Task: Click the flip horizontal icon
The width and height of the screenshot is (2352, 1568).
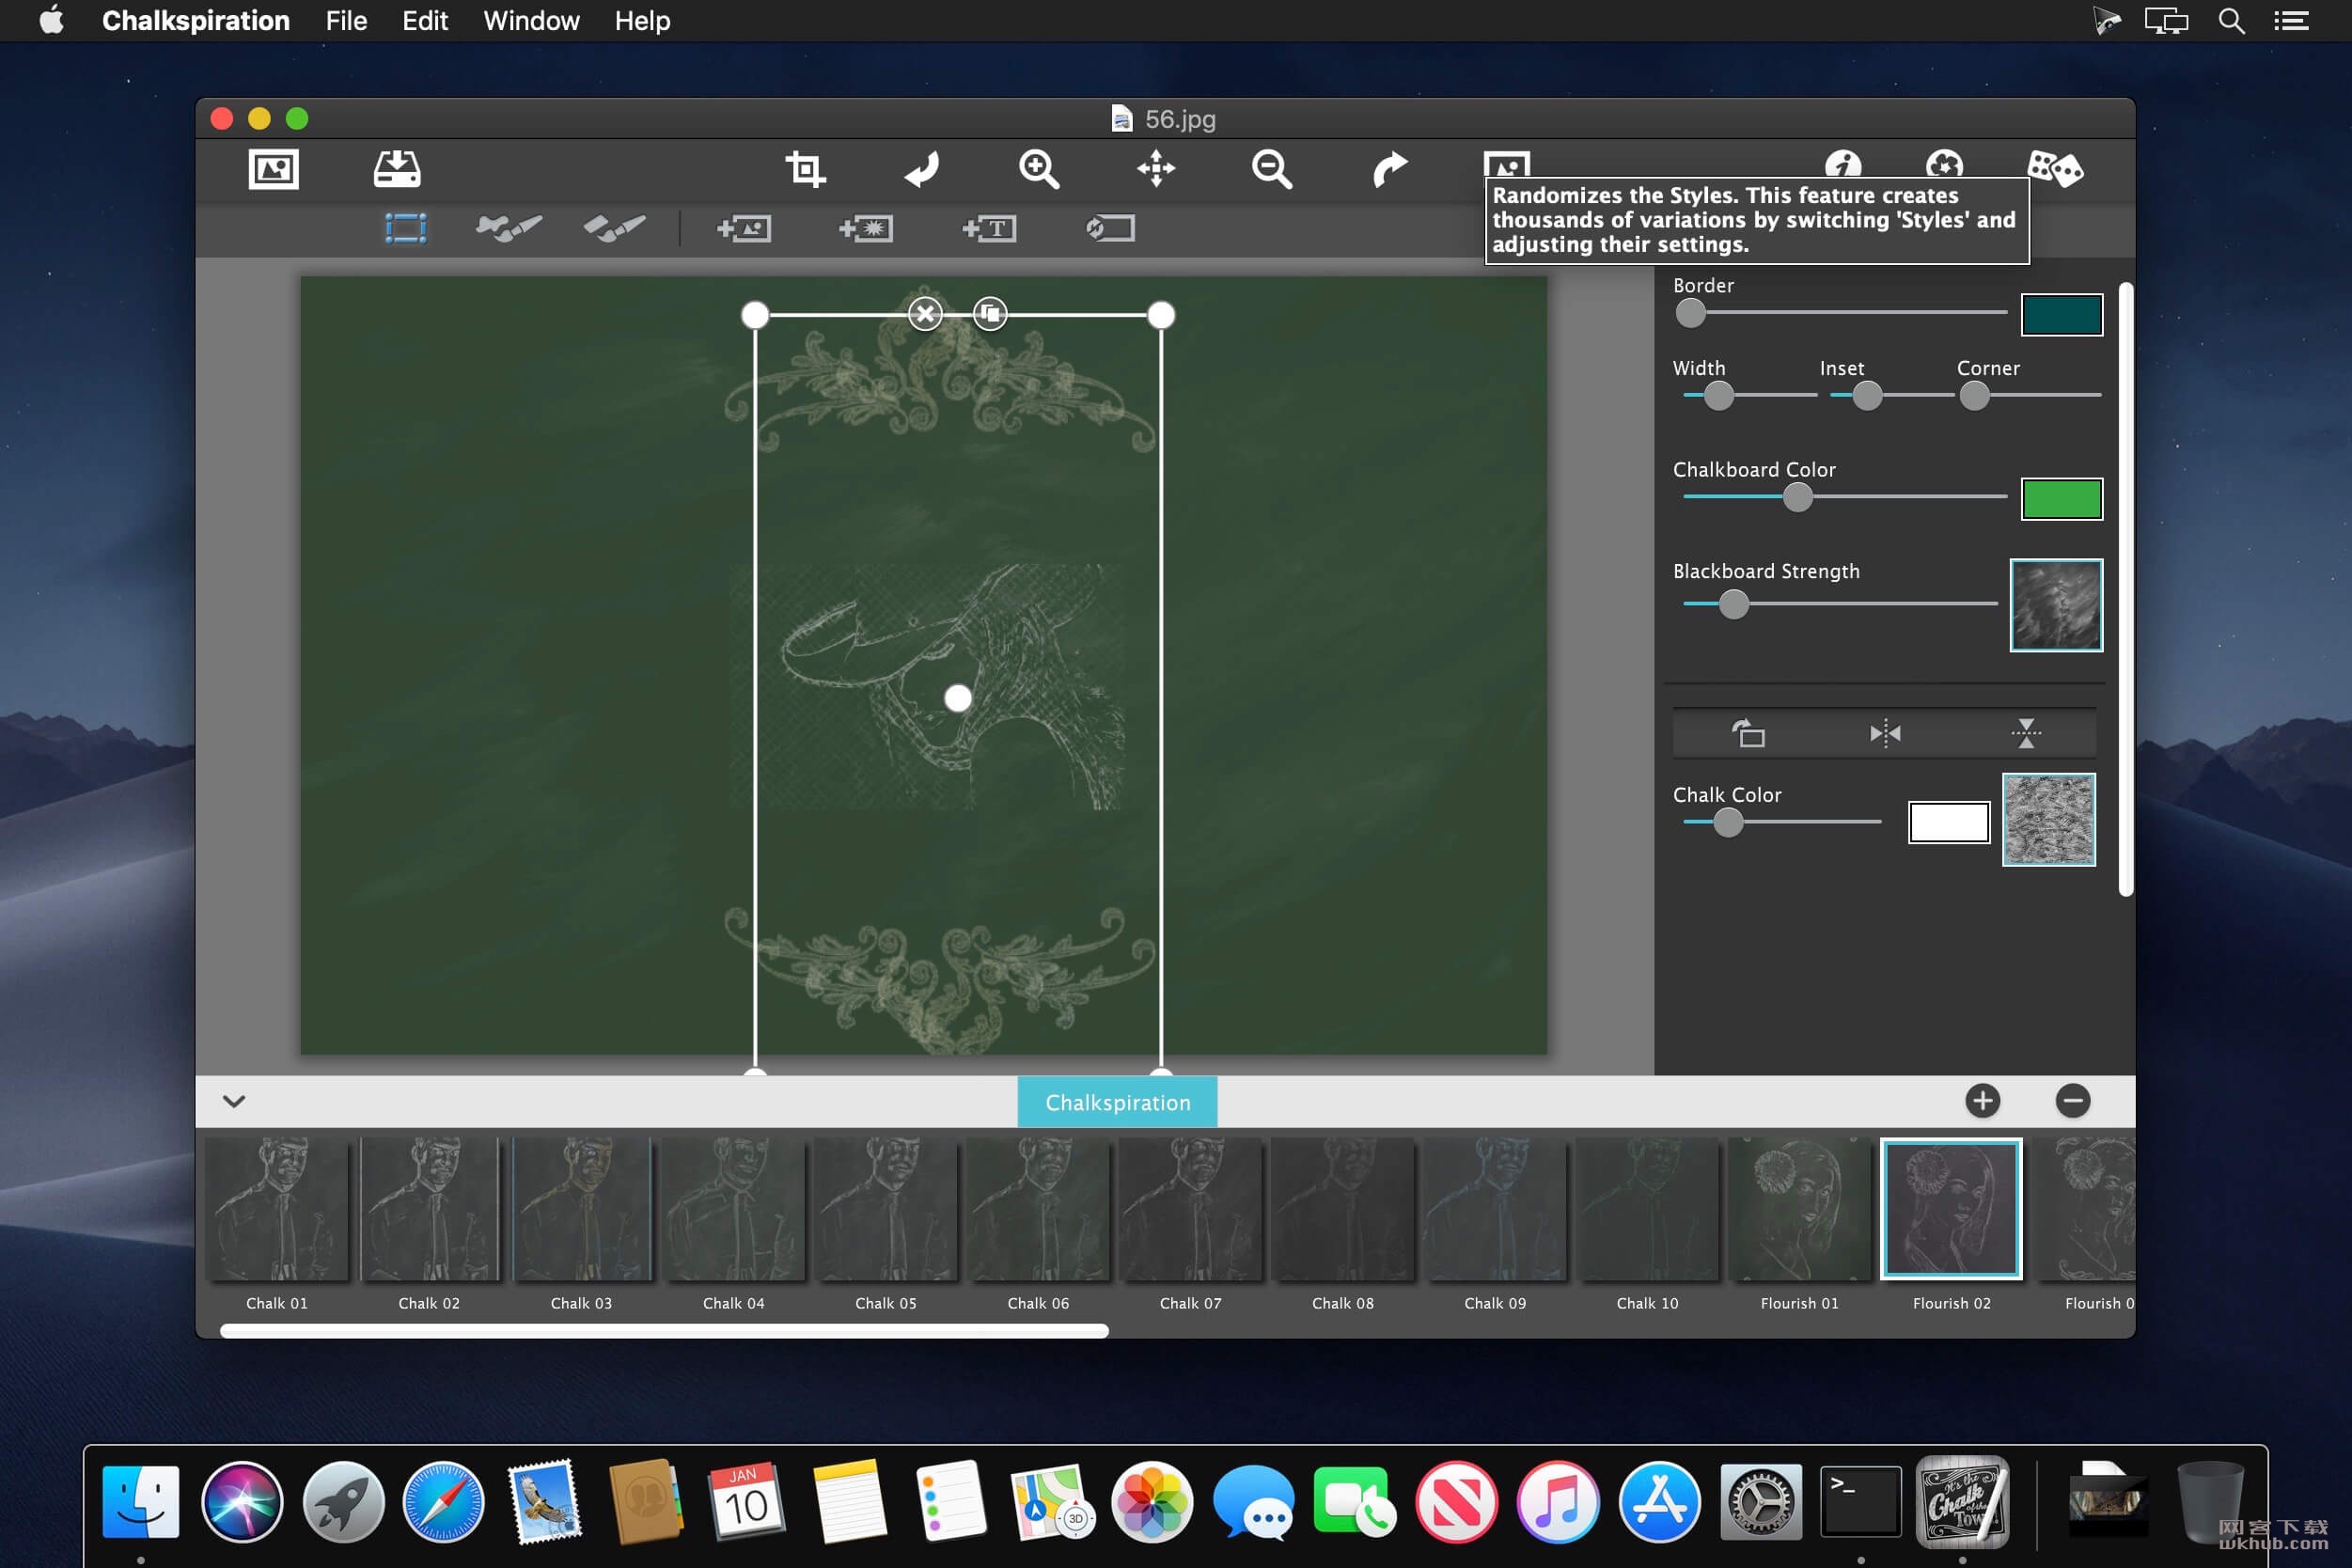Action: coord(1885,734)
